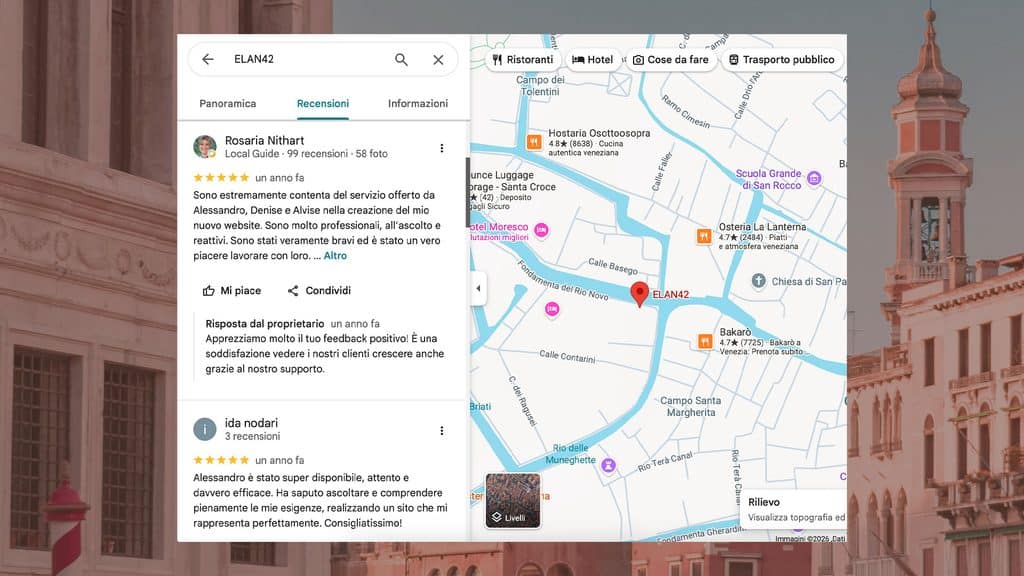Viewport: 1024px width, 576px height.
Task: Filter the map by Hotel
Action: [x=592, y=59]
